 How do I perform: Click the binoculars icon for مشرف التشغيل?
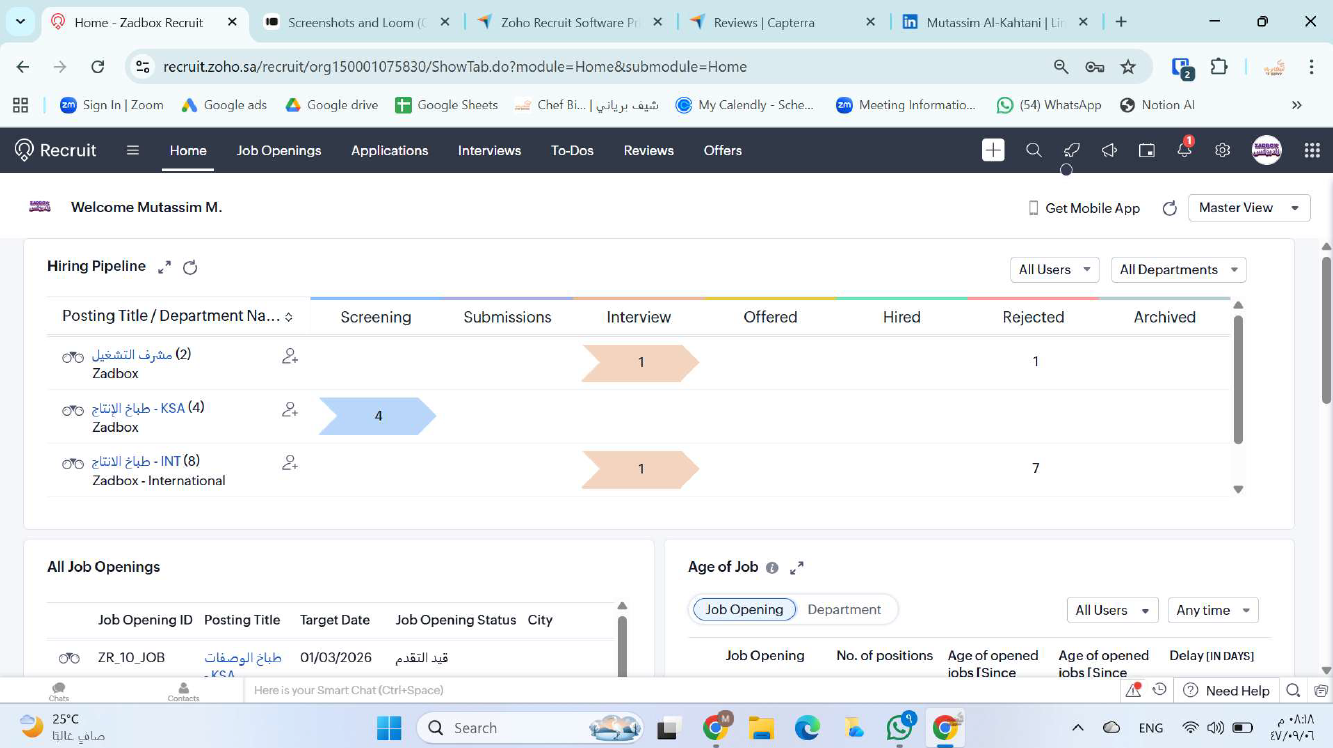click(73, 357)
